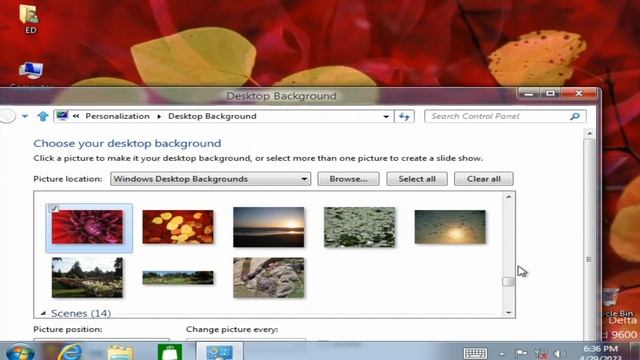Click the Browse... button
This screenshot has width=640, height=360.
348,179
